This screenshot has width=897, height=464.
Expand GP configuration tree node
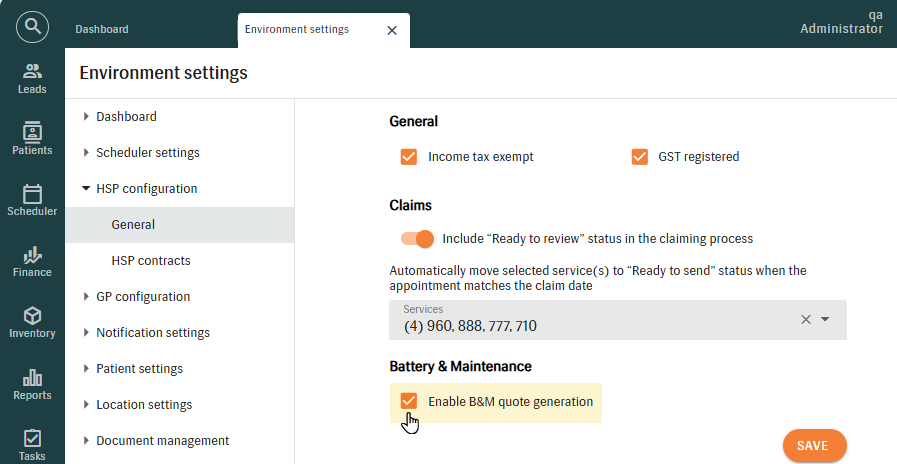[x=86, y=297]
